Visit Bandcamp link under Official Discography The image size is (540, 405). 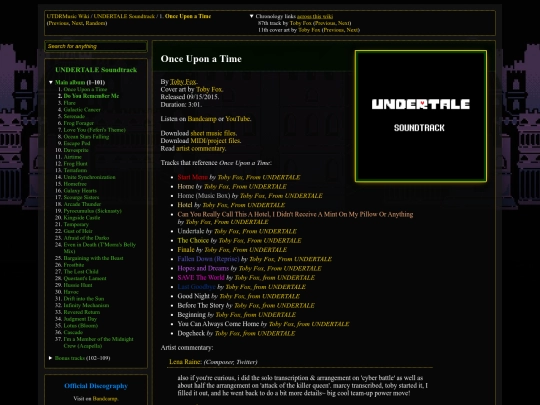pos(105,399)
